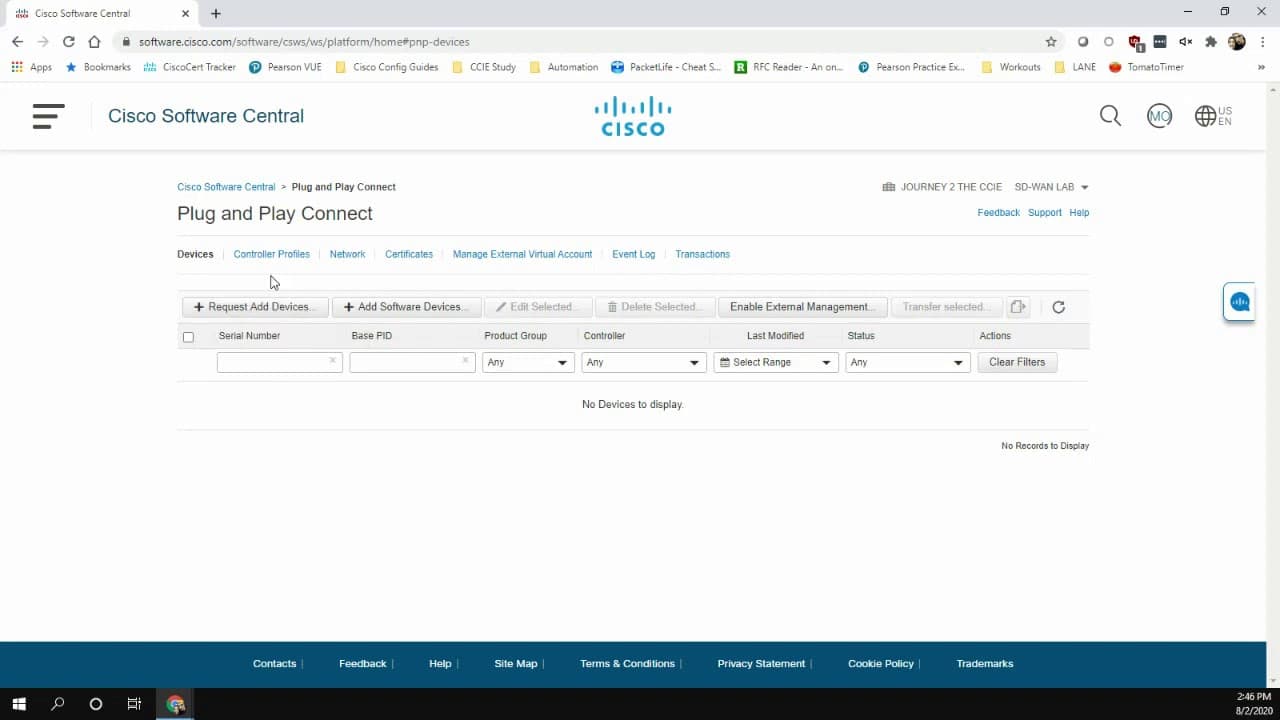Switch to the Event Log tab
Screen dimensions: 1280x720
[634, 254]
